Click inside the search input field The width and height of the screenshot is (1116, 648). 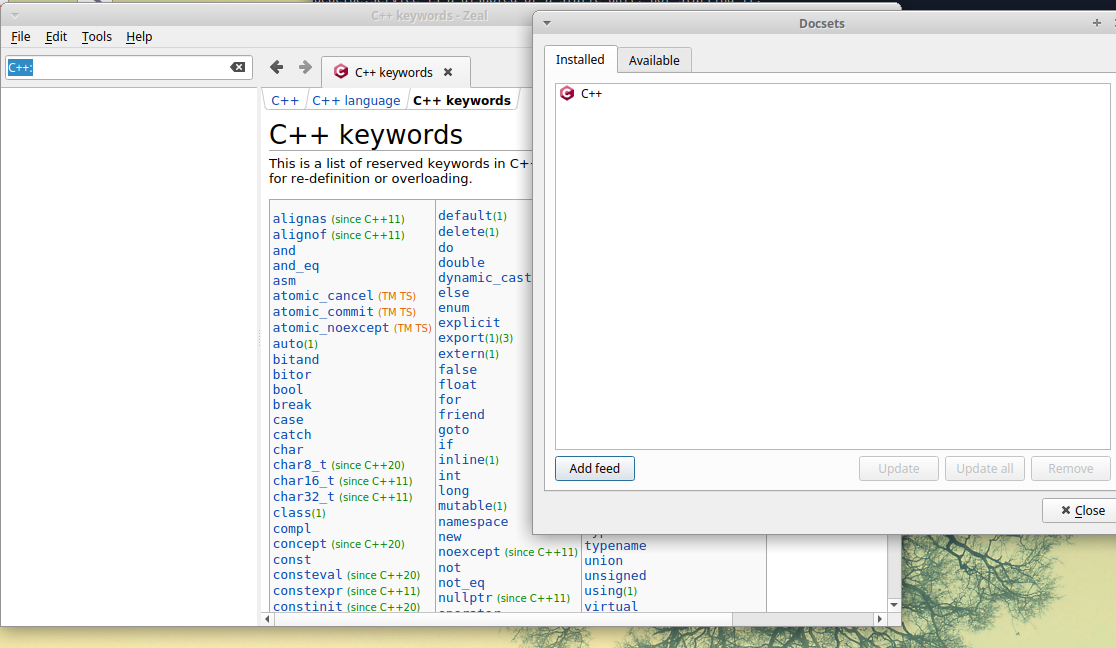tap(120, 67)
